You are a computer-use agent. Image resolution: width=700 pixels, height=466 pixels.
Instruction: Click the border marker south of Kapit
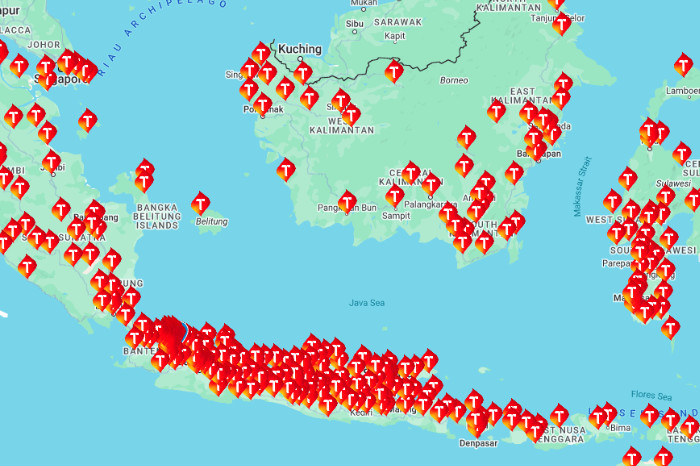(x=394, y=71)
